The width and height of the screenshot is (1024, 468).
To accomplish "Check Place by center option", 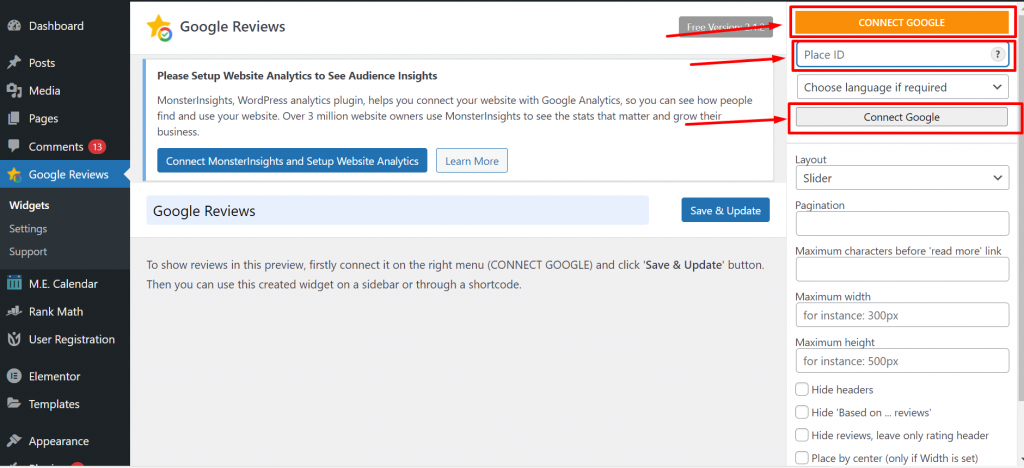I will coord(801,458).
